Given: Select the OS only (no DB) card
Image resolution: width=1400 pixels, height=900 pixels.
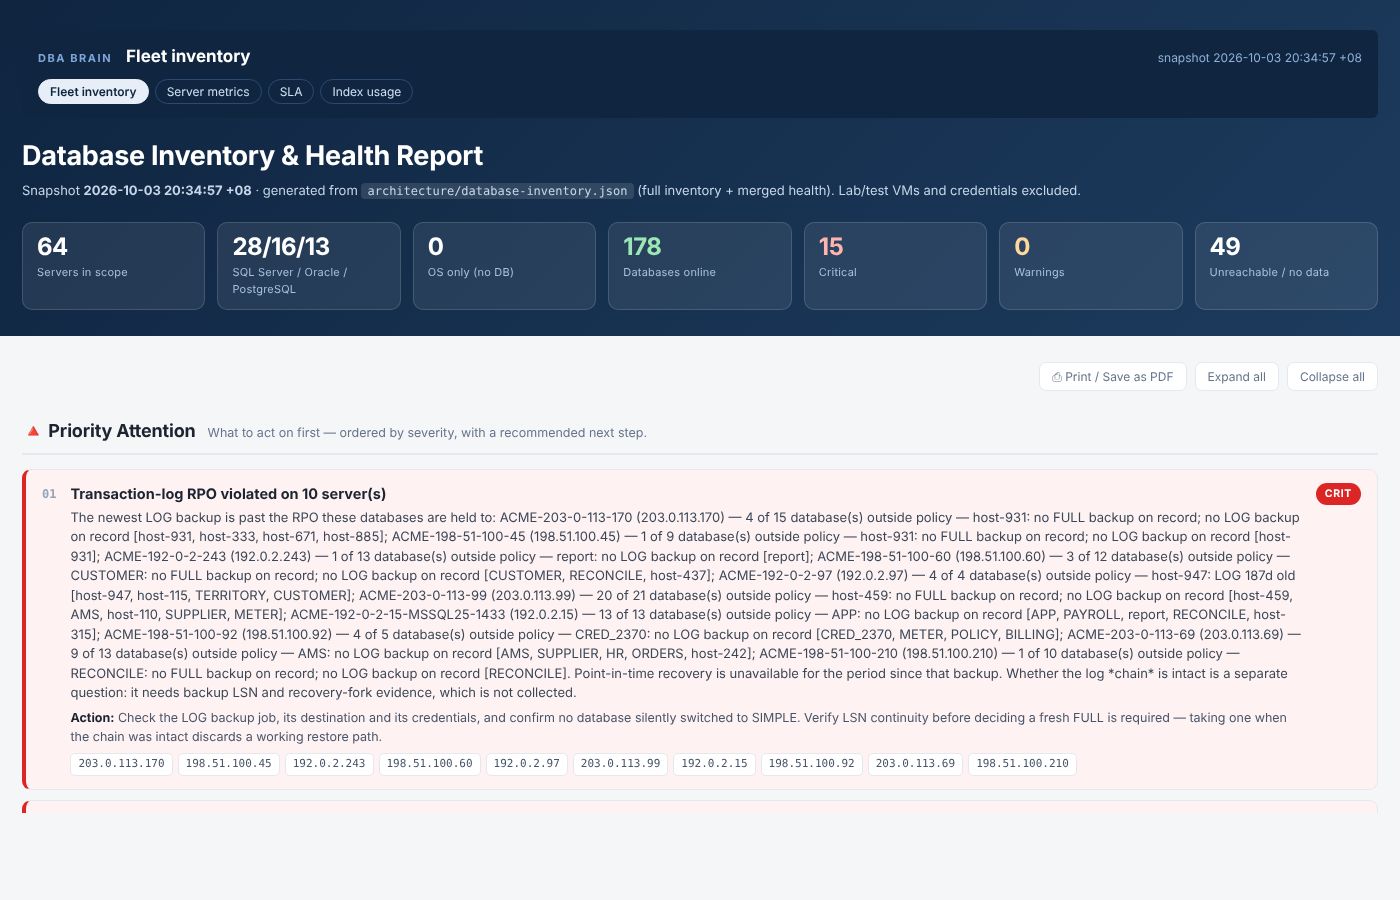Looking at the screenshot, I should [504, 266].
